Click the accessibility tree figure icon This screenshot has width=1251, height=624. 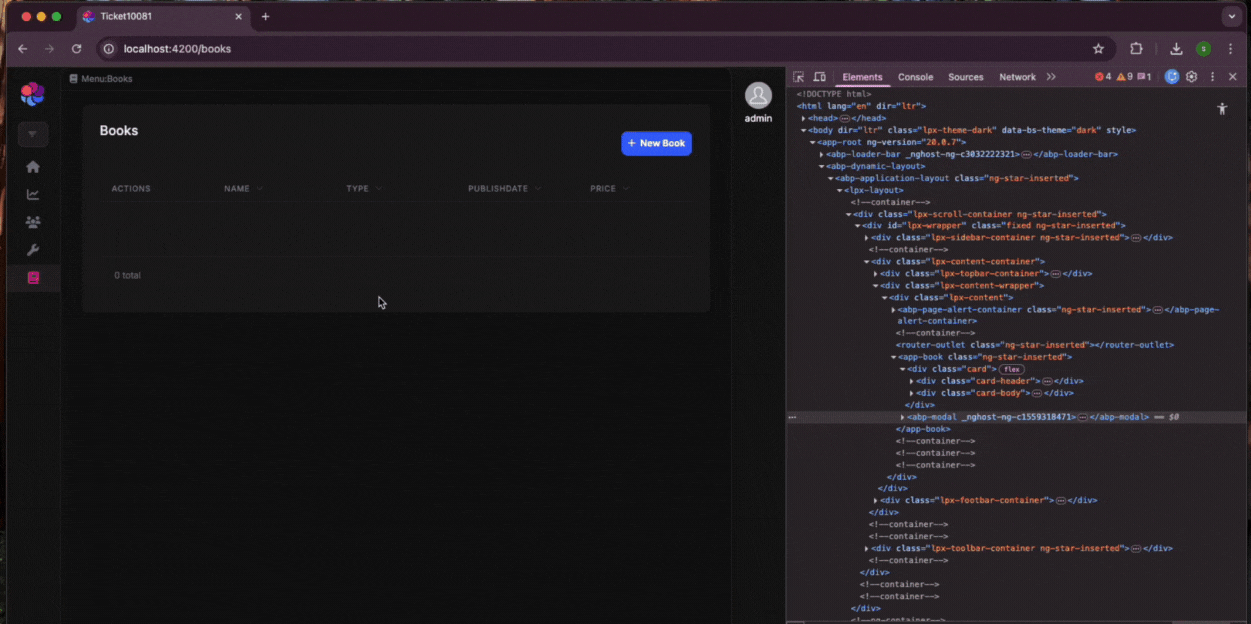pyautogui.click(x=1221, y=109)
